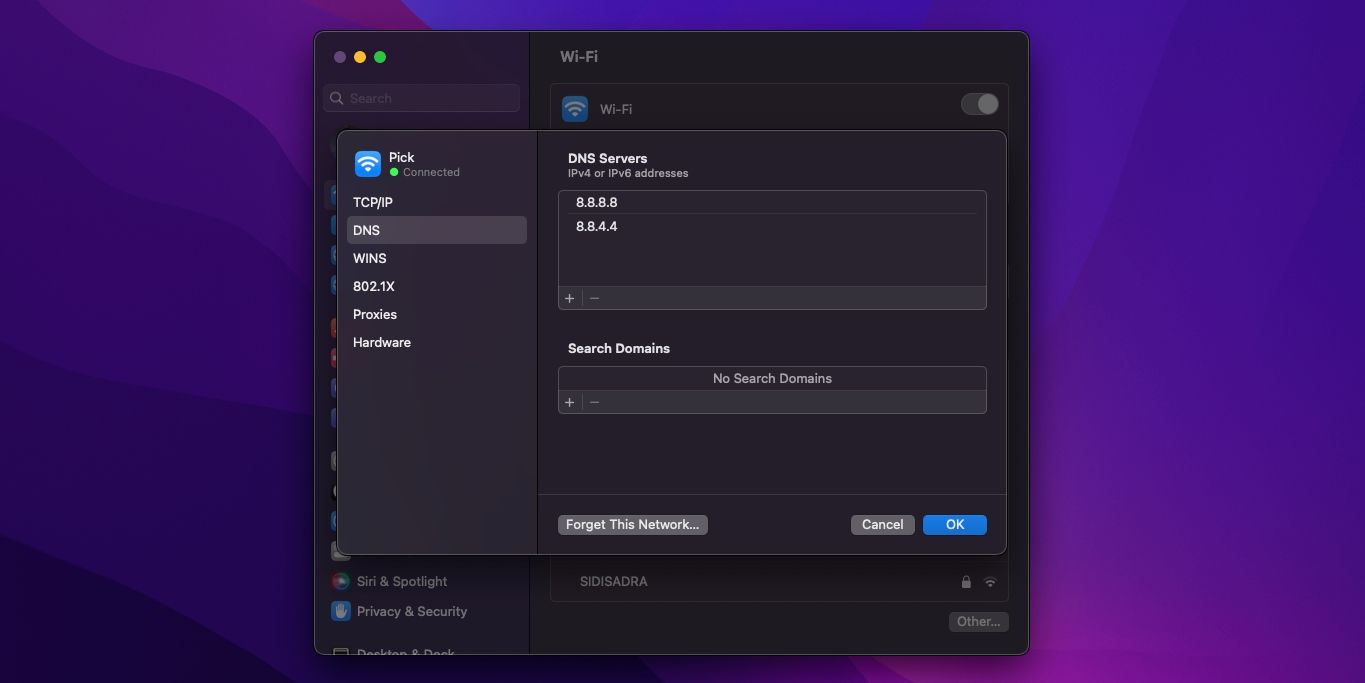Add a search domain via the plus icon
This screenshot has height=683, width=1365.
coord(569,401)
